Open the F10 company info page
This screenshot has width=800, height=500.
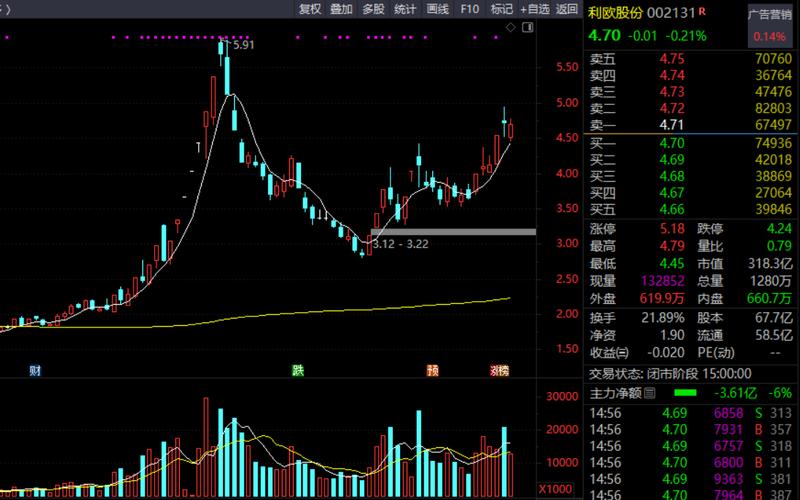[x=469, y=9]
